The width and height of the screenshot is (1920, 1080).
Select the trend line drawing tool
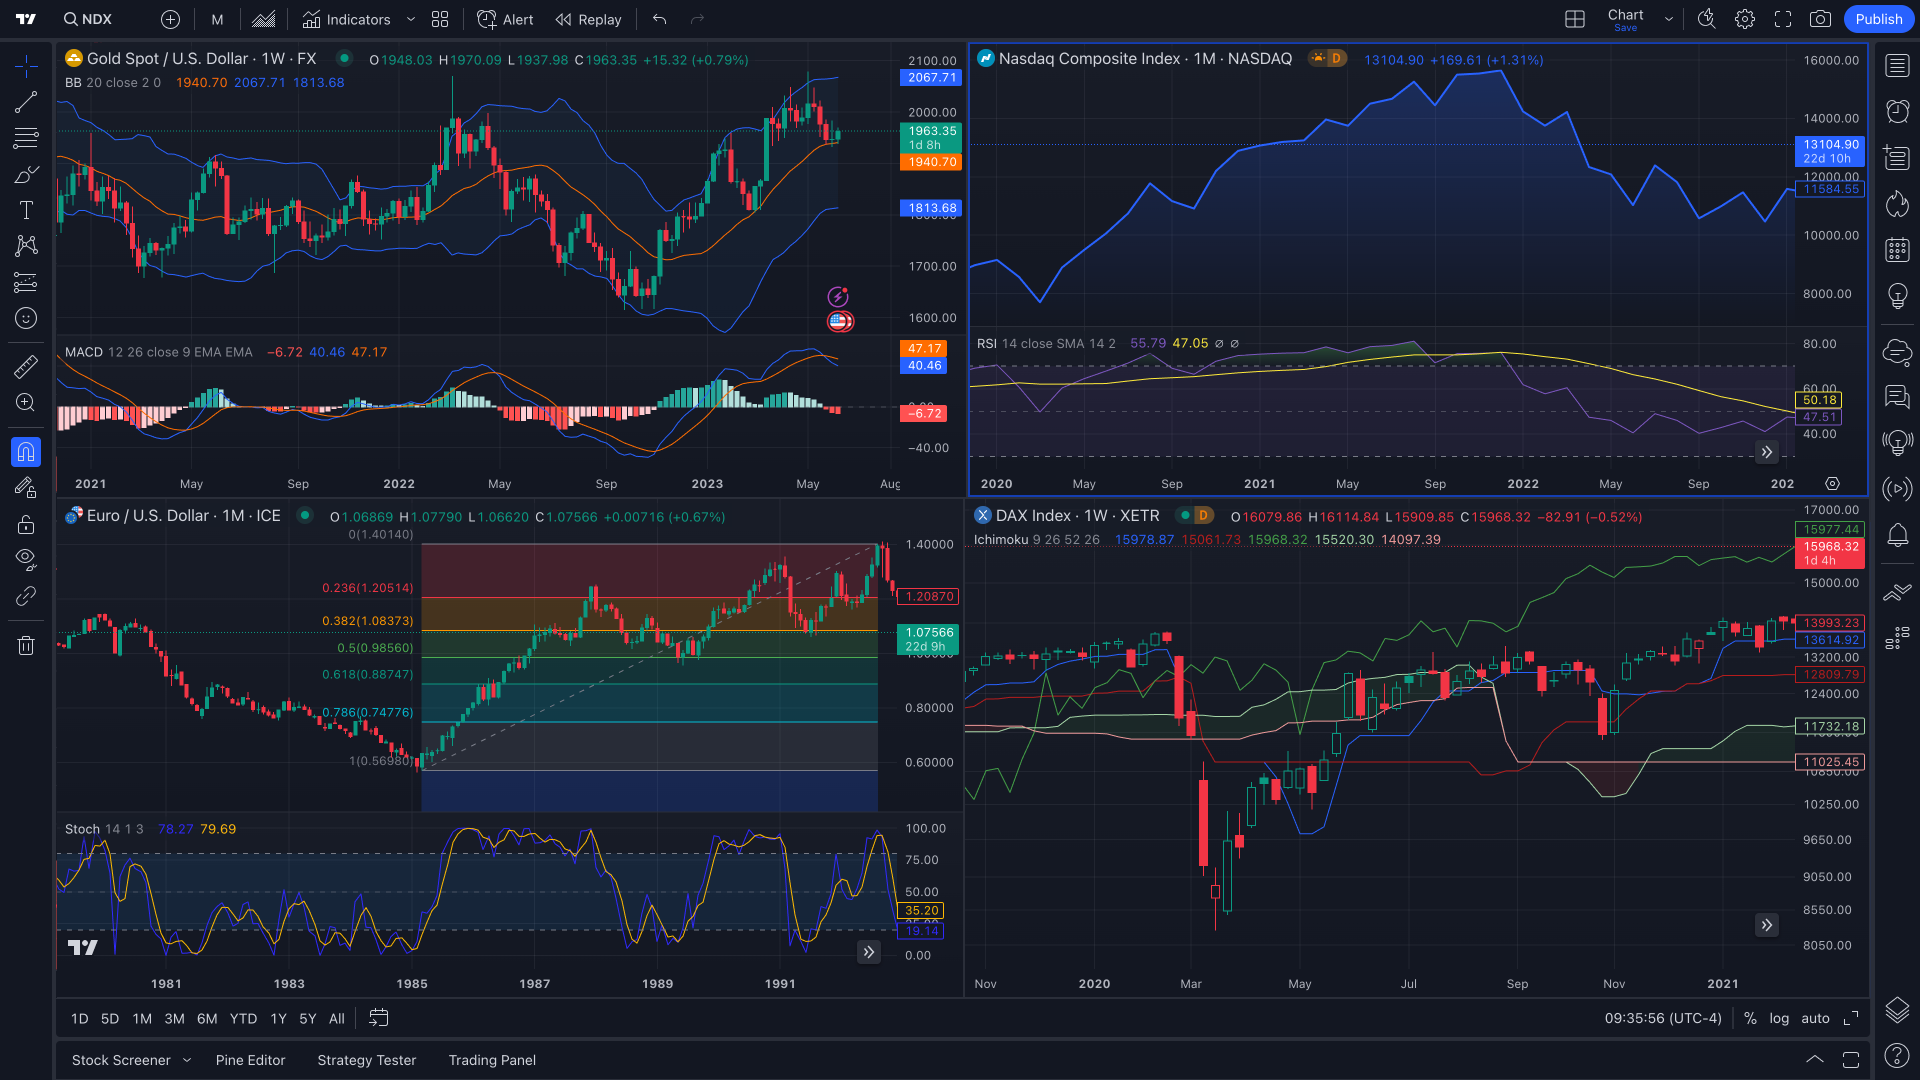(26, 101)
